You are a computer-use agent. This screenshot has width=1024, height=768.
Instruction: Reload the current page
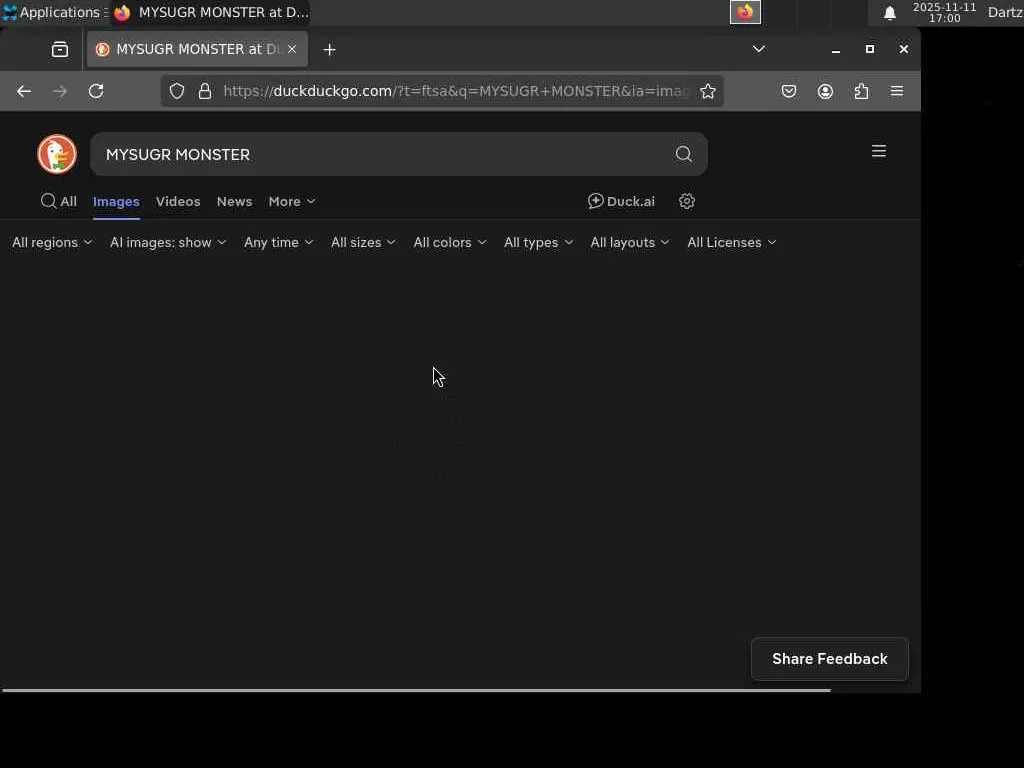[x=96, y=91]
